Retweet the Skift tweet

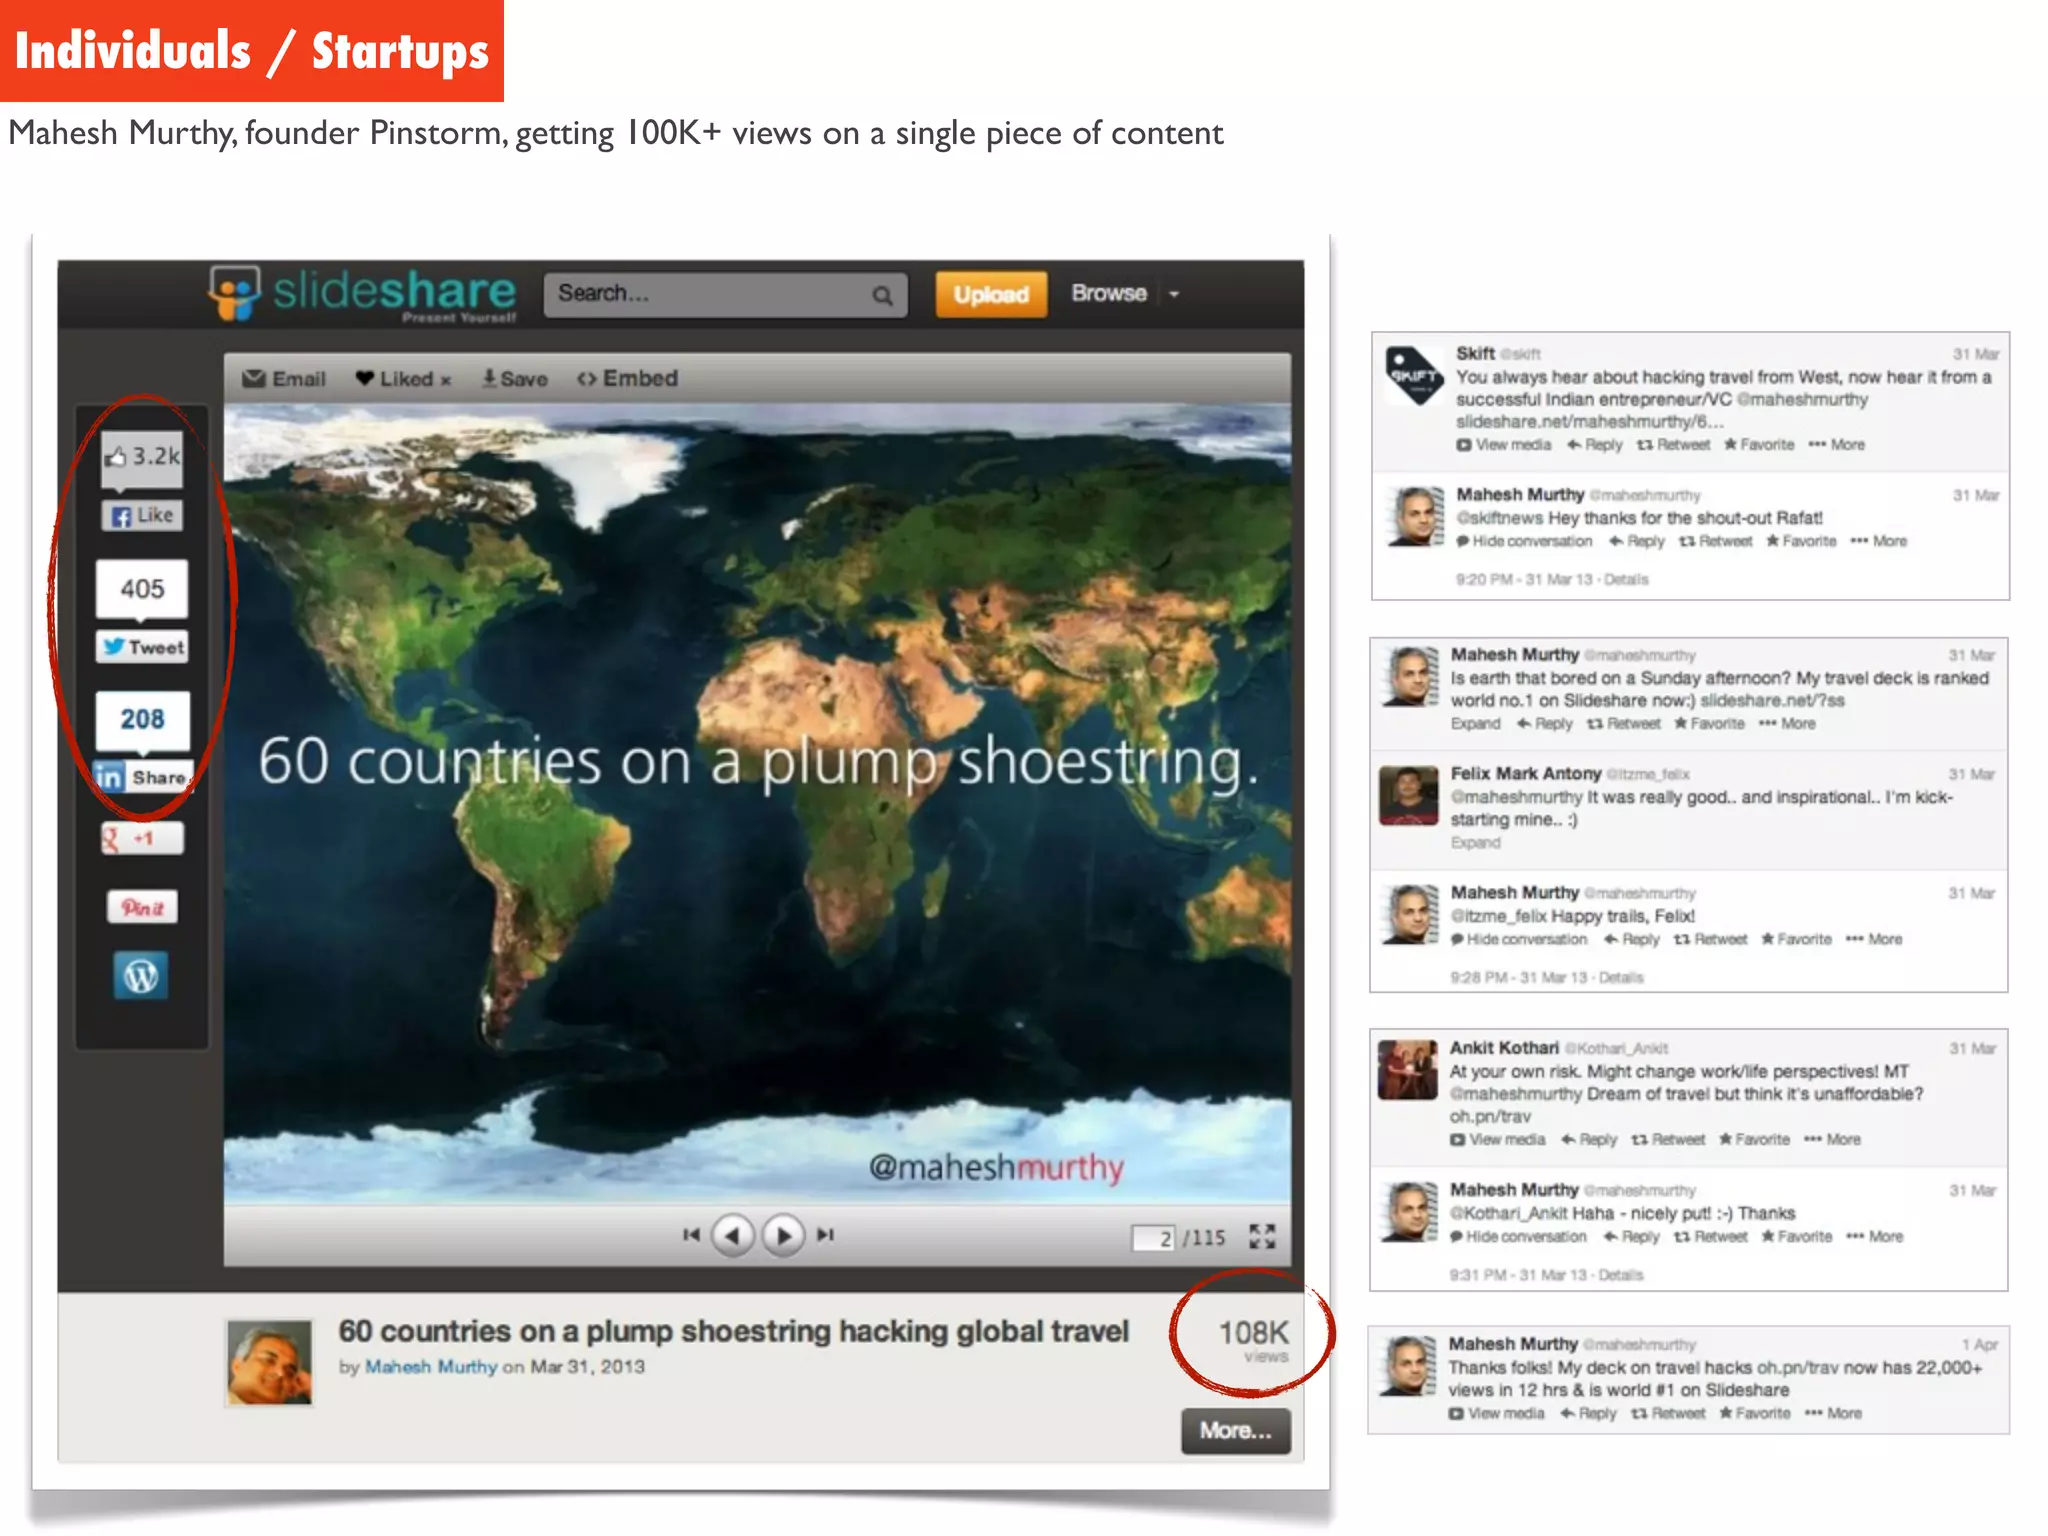pos(1673,445)
